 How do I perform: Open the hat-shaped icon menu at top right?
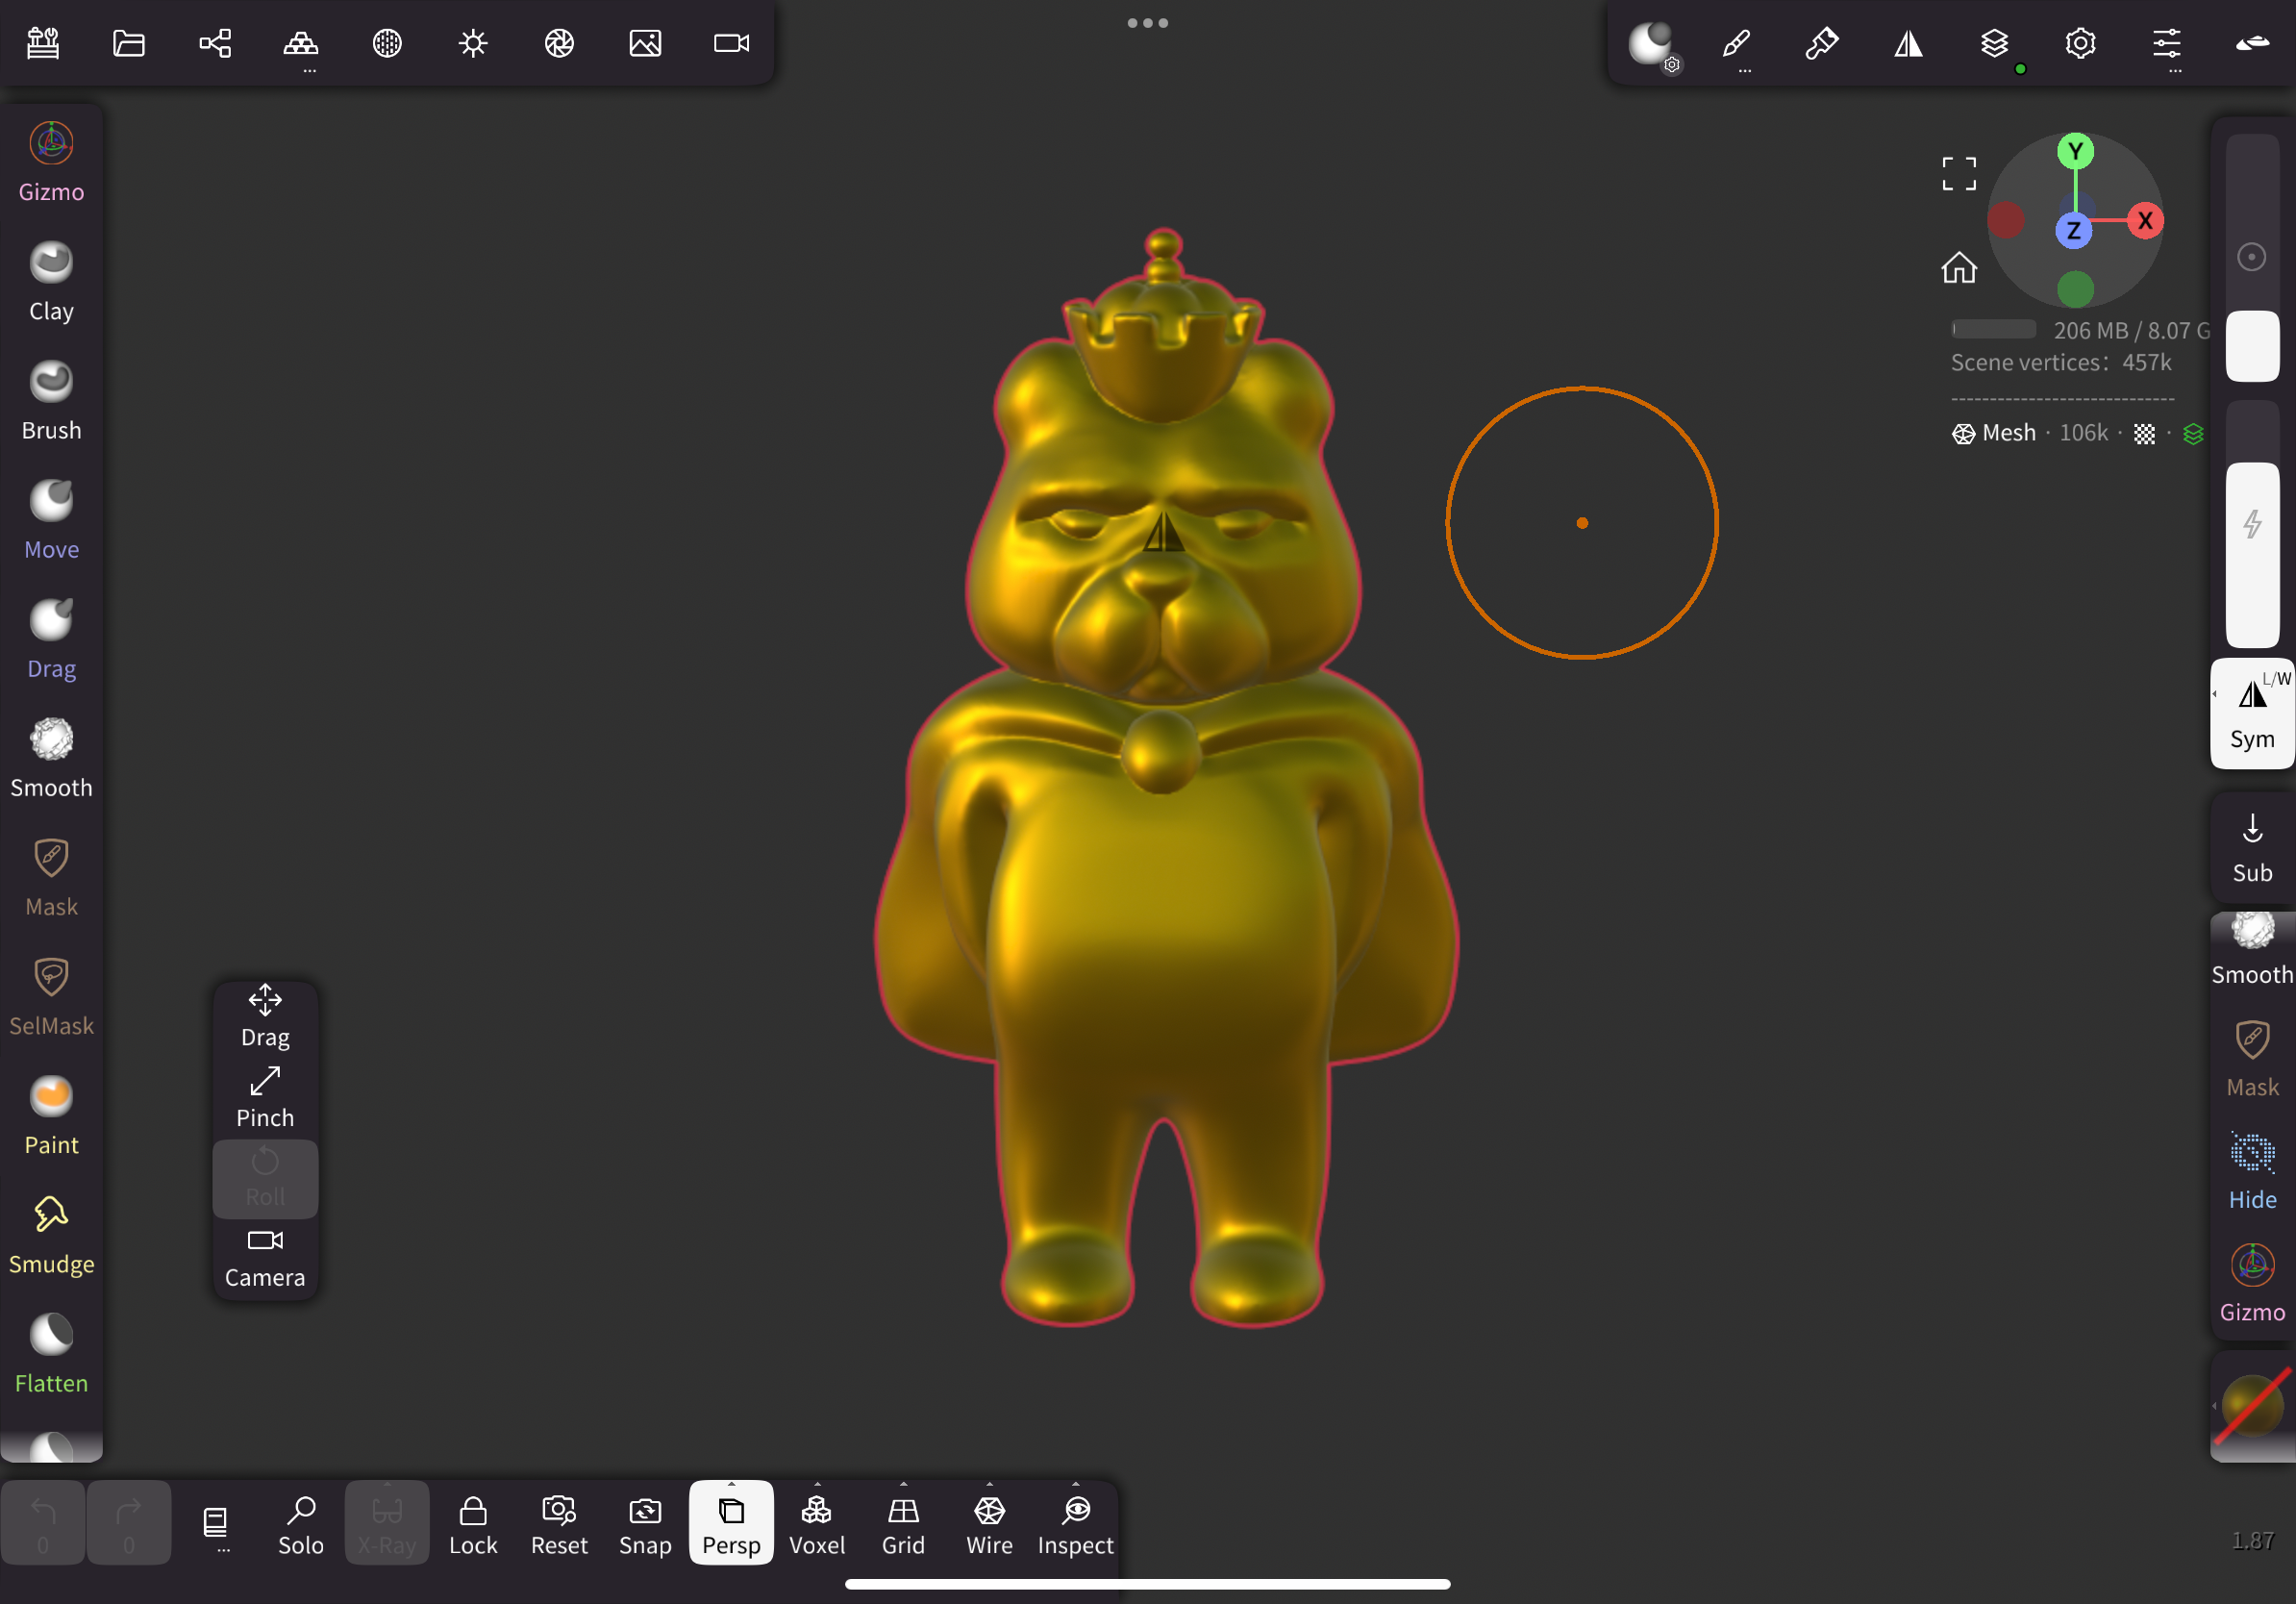click(2252, 43)
